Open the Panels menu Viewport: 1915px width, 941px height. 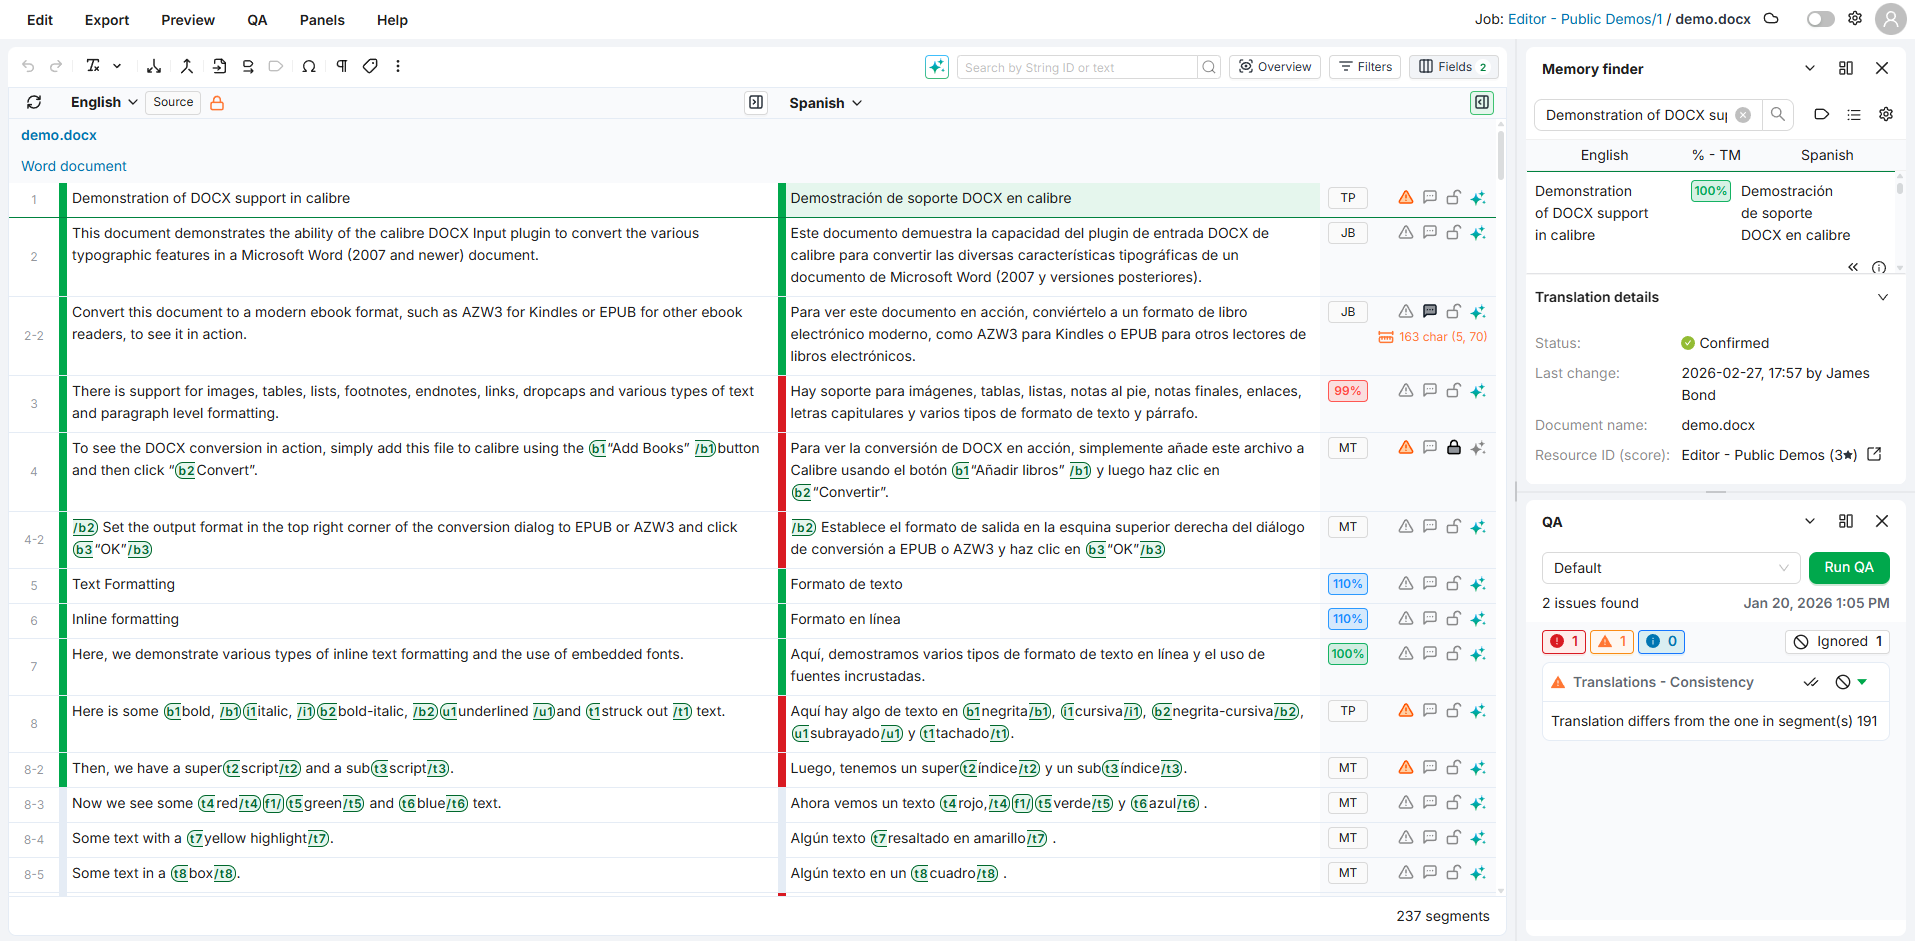(x=322, y=20)
